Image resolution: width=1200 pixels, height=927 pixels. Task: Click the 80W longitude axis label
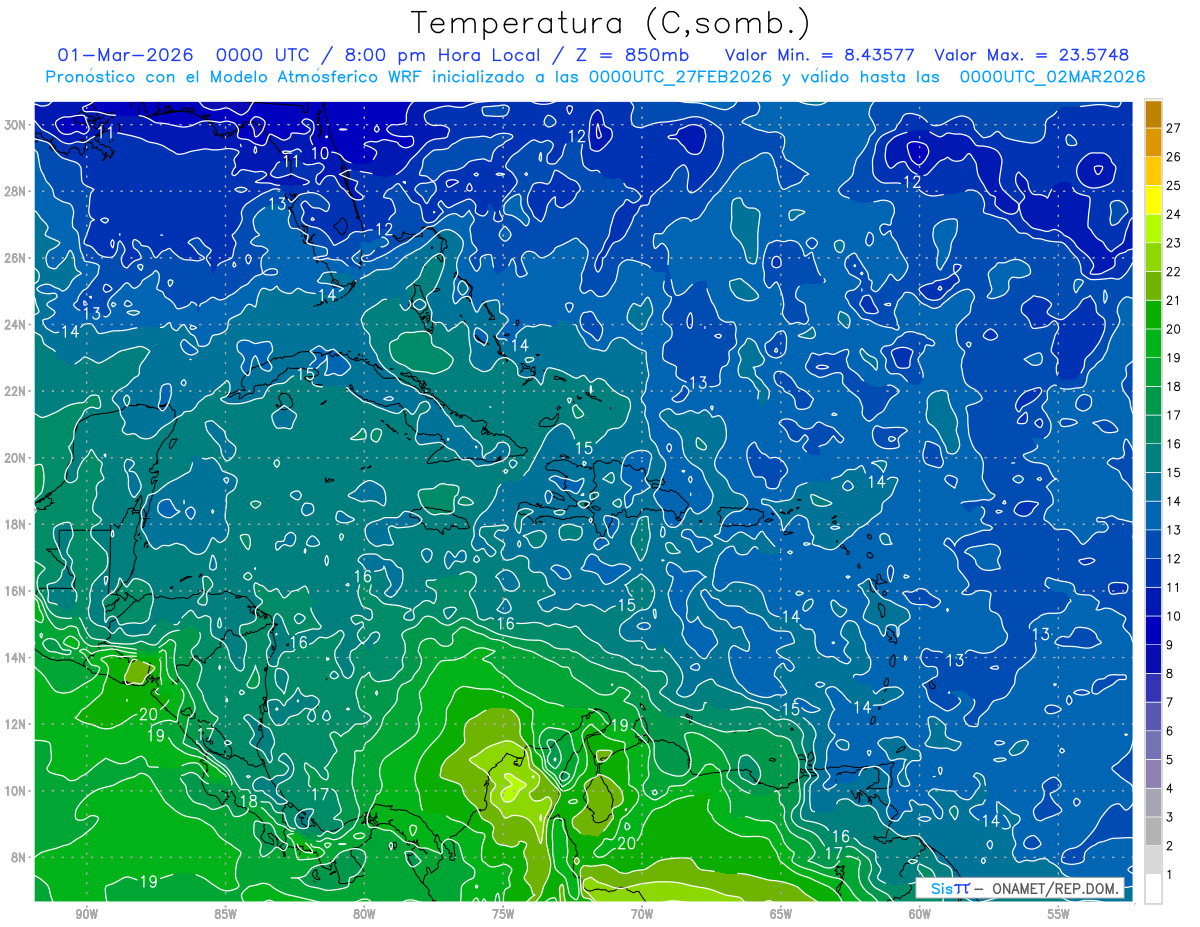tap(364, 914)
